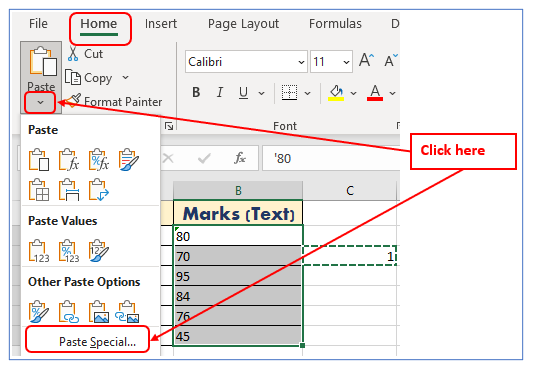The height and width of the screenshot is (368, 533).
Task: Click Decrease Font Size icon
Action: 391,60
